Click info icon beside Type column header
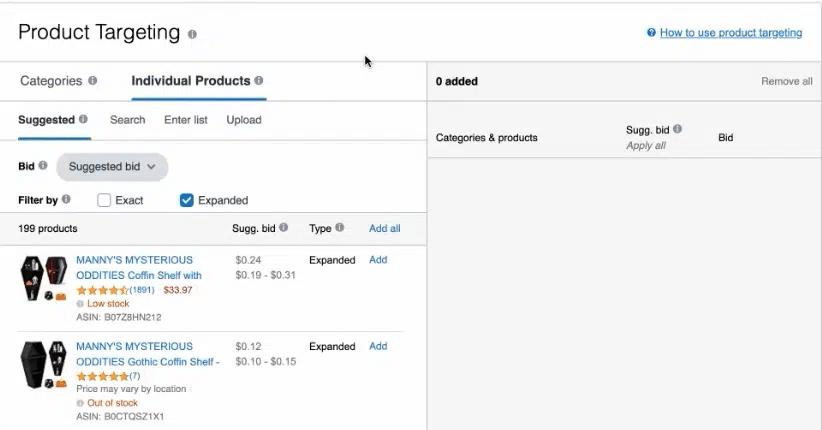 coord(339,228)
